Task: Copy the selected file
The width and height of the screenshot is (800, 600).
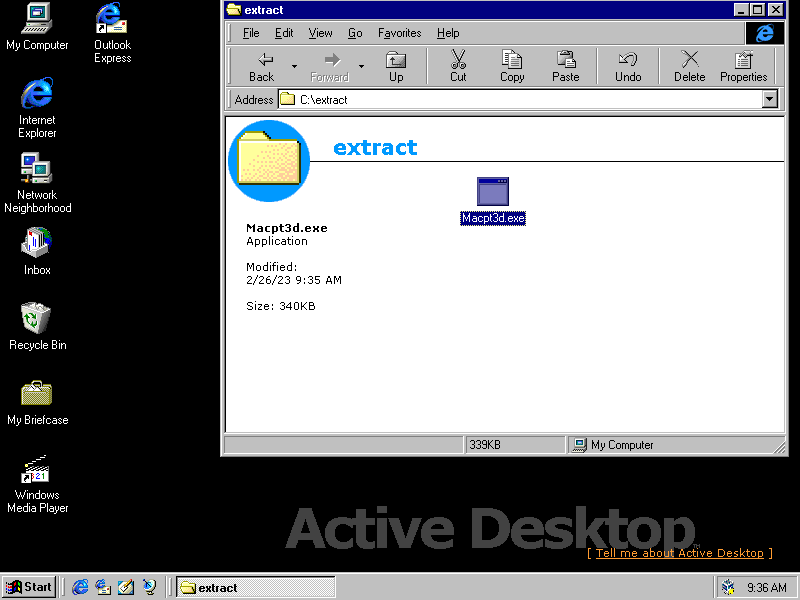Action: pyautogui.click(x=512, y=67)
